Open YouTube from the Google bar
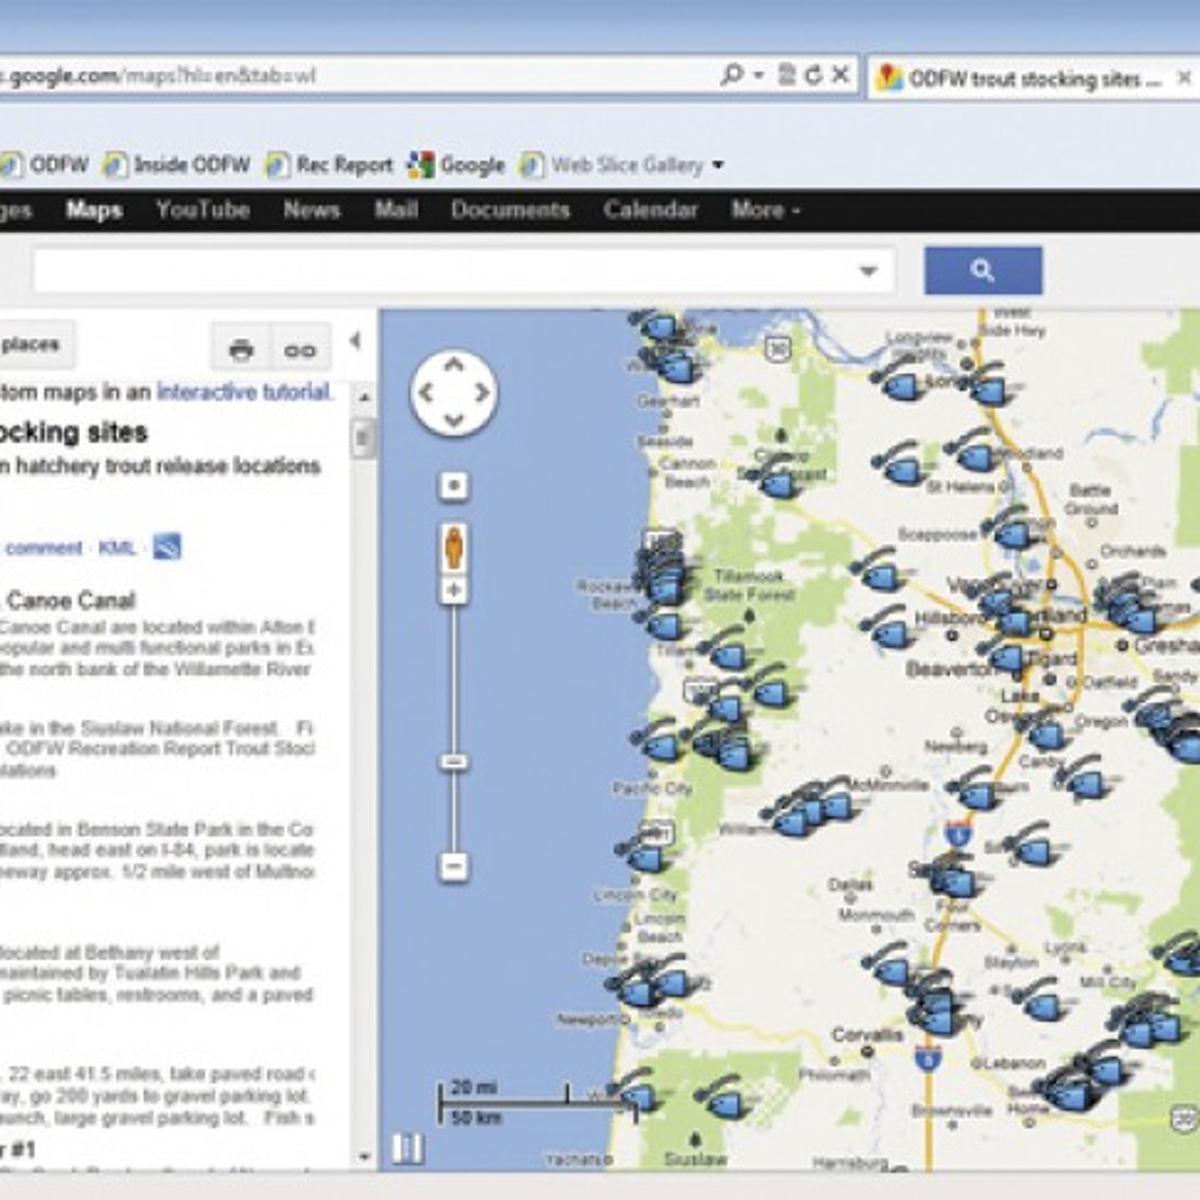This screenshot has height=1200, width=1200. (202, 210)
